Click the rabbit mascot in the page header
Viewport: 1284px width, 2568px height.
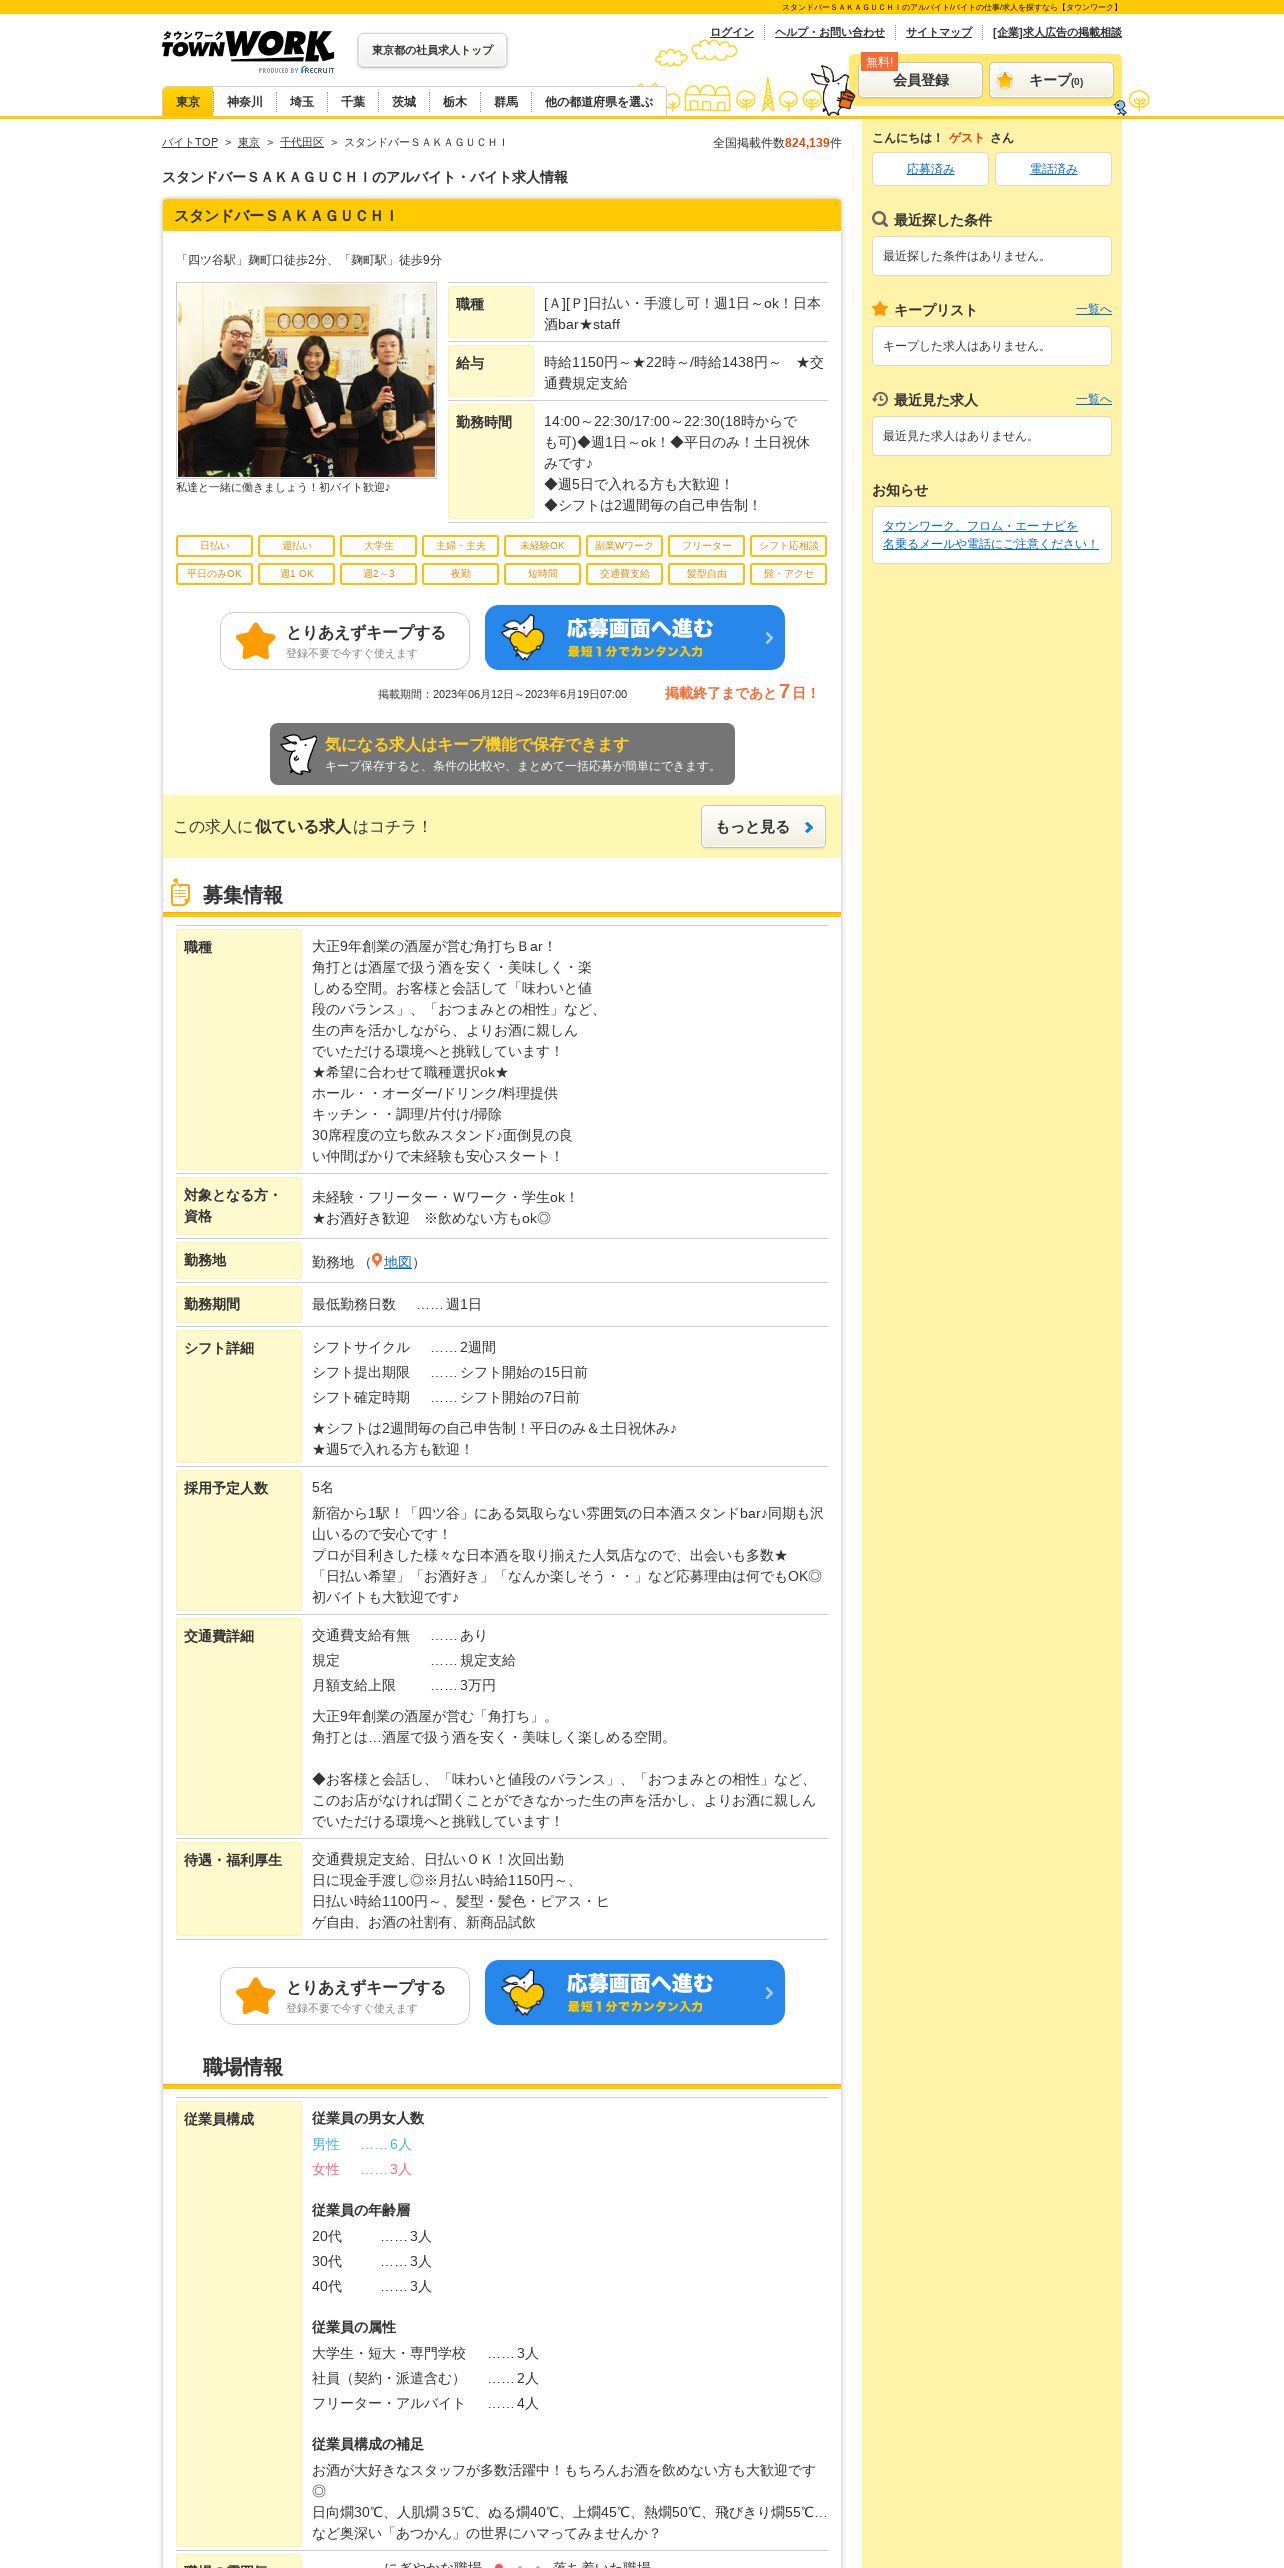832,89
